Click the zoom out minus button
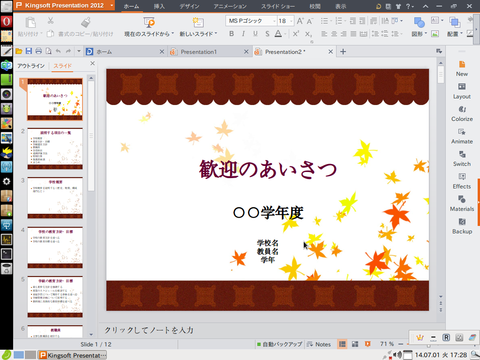The image size is (480, 360). (401, 344)
